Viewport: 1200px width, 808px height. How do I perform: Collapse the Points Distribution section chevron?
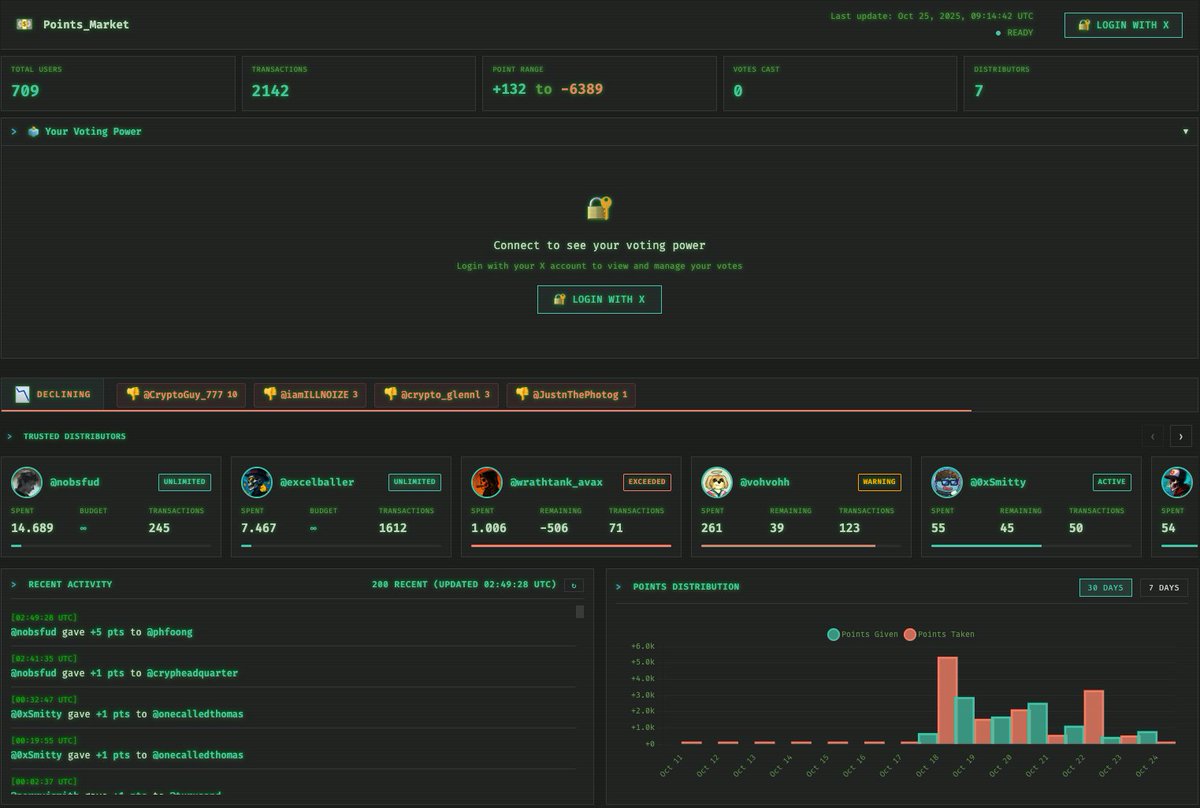[619, 587]
